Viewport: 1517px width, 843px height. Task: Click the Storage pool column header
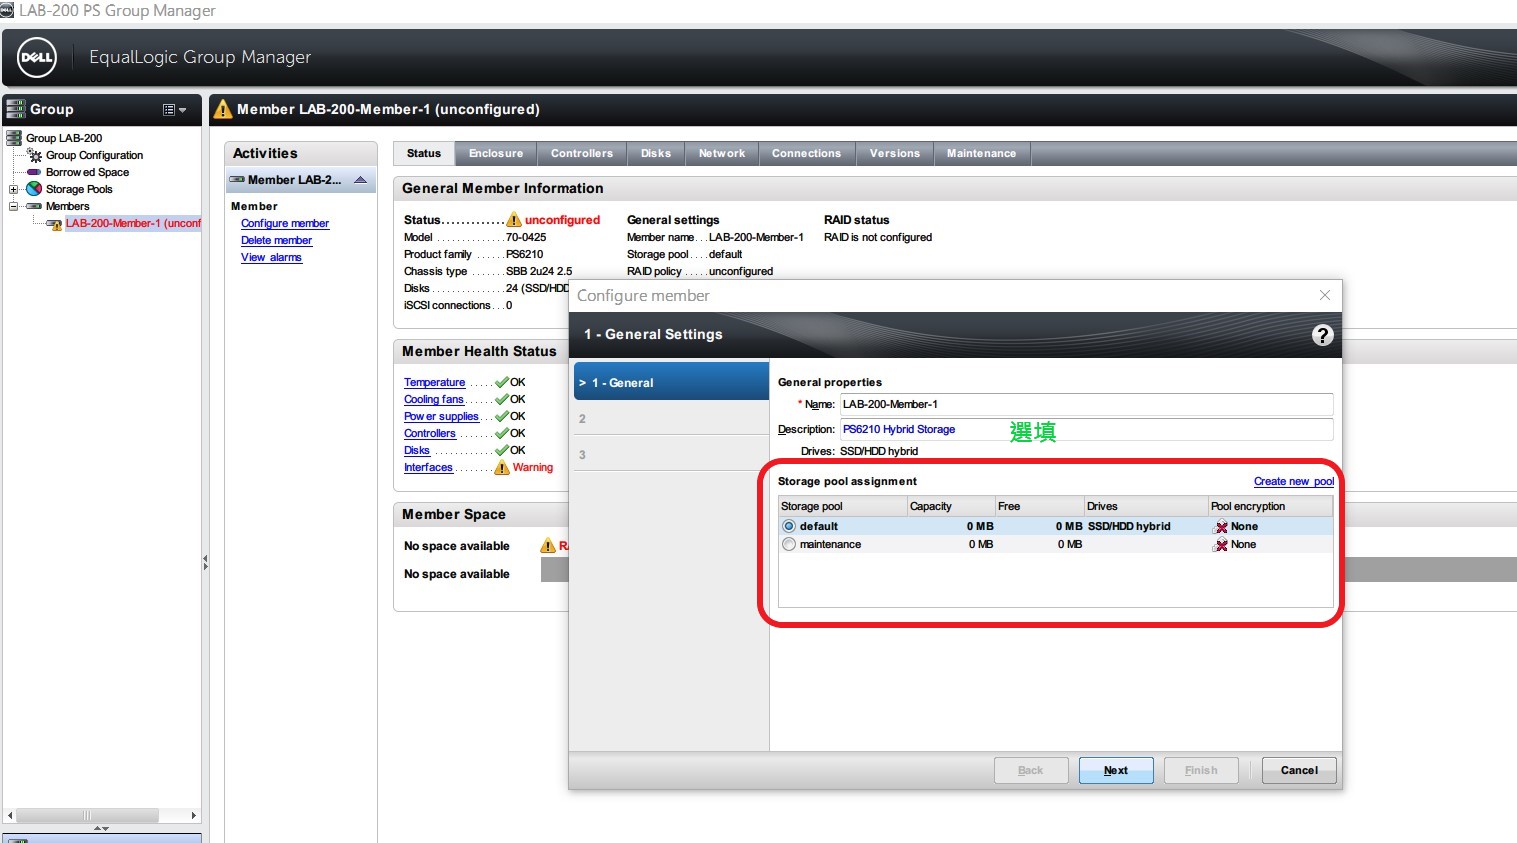point(842,506)
